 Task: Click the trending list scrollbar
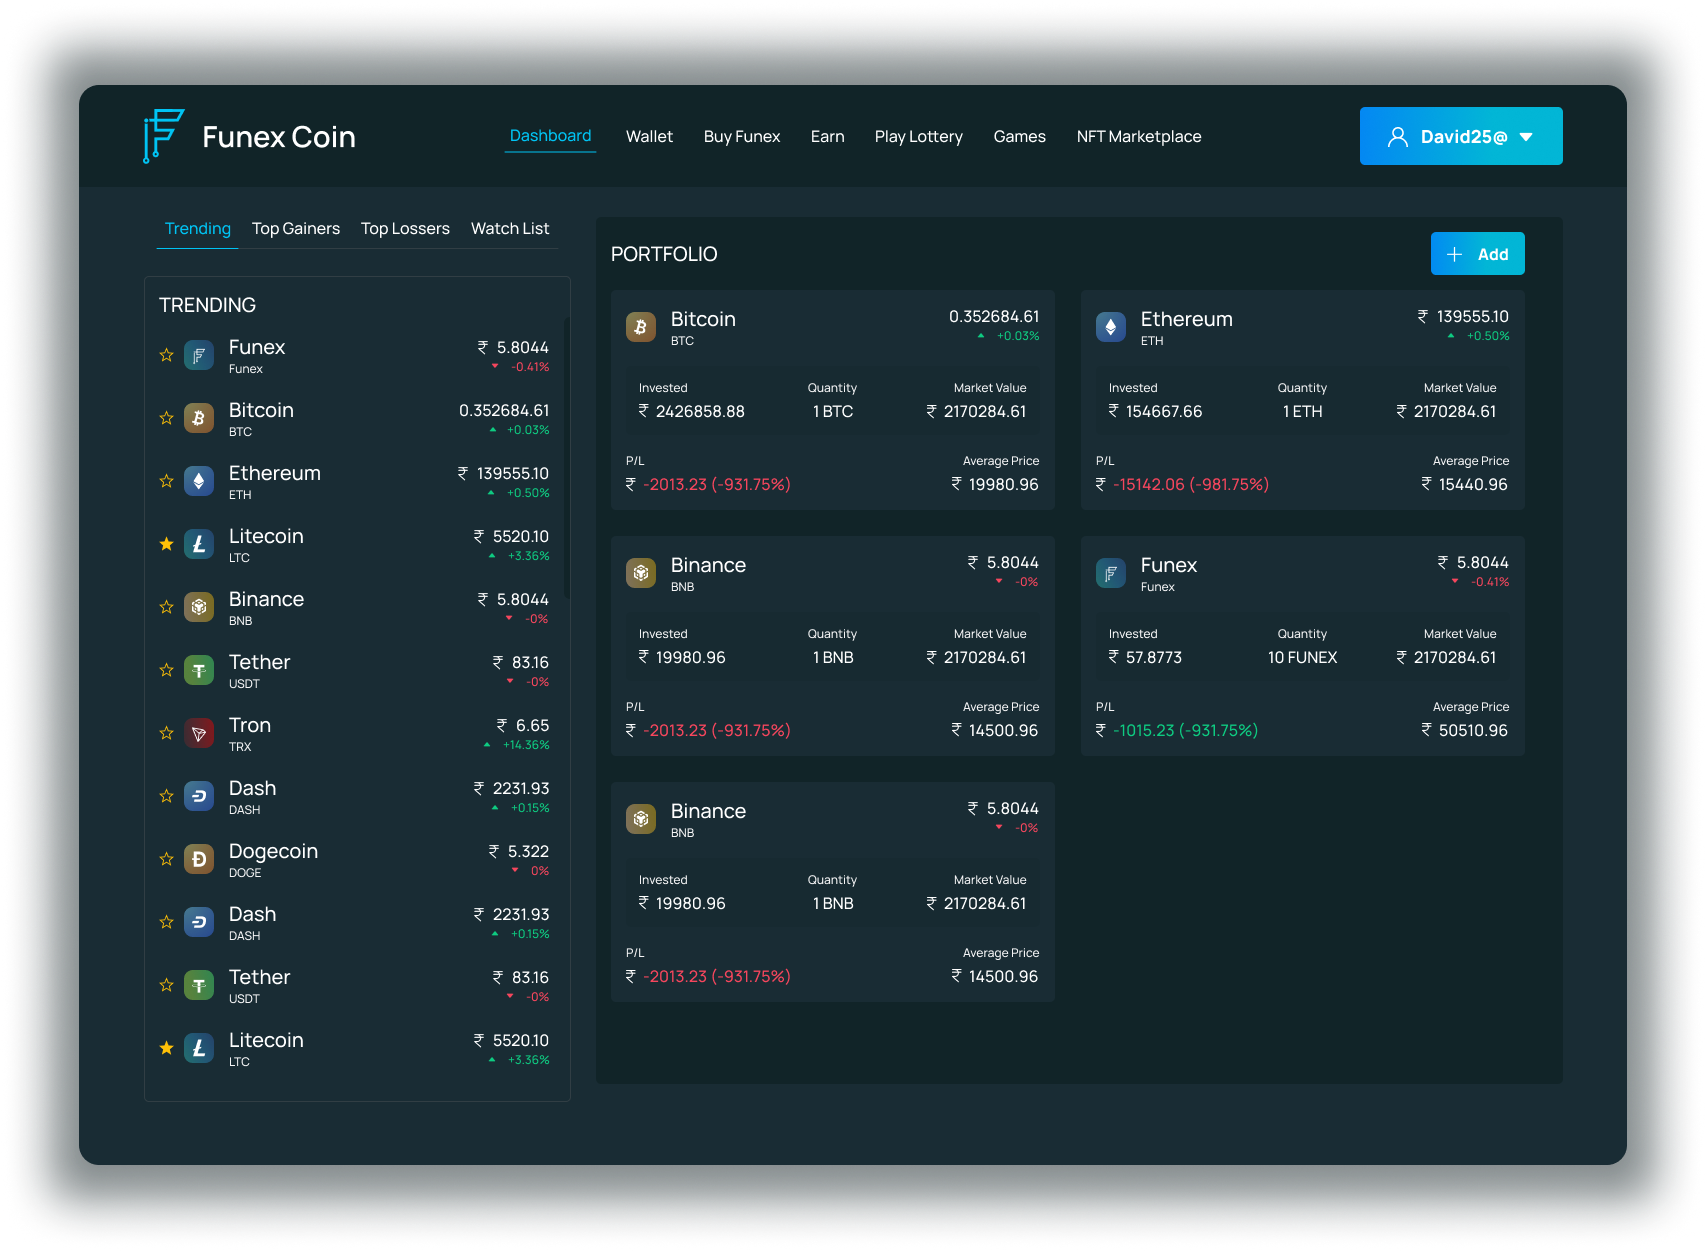(566, 458)
